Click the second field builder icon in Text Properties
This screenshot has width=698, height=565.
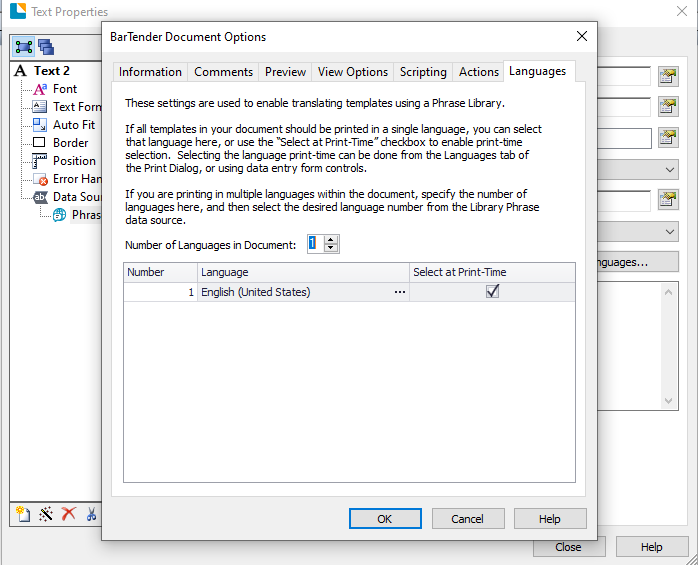[x=668, y=107]
